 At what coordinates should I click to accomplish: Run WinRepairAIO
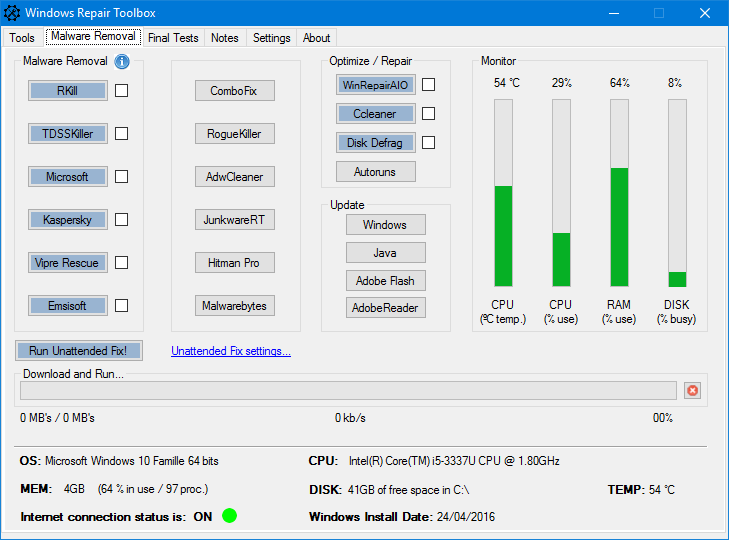click(x=376, y=85)
